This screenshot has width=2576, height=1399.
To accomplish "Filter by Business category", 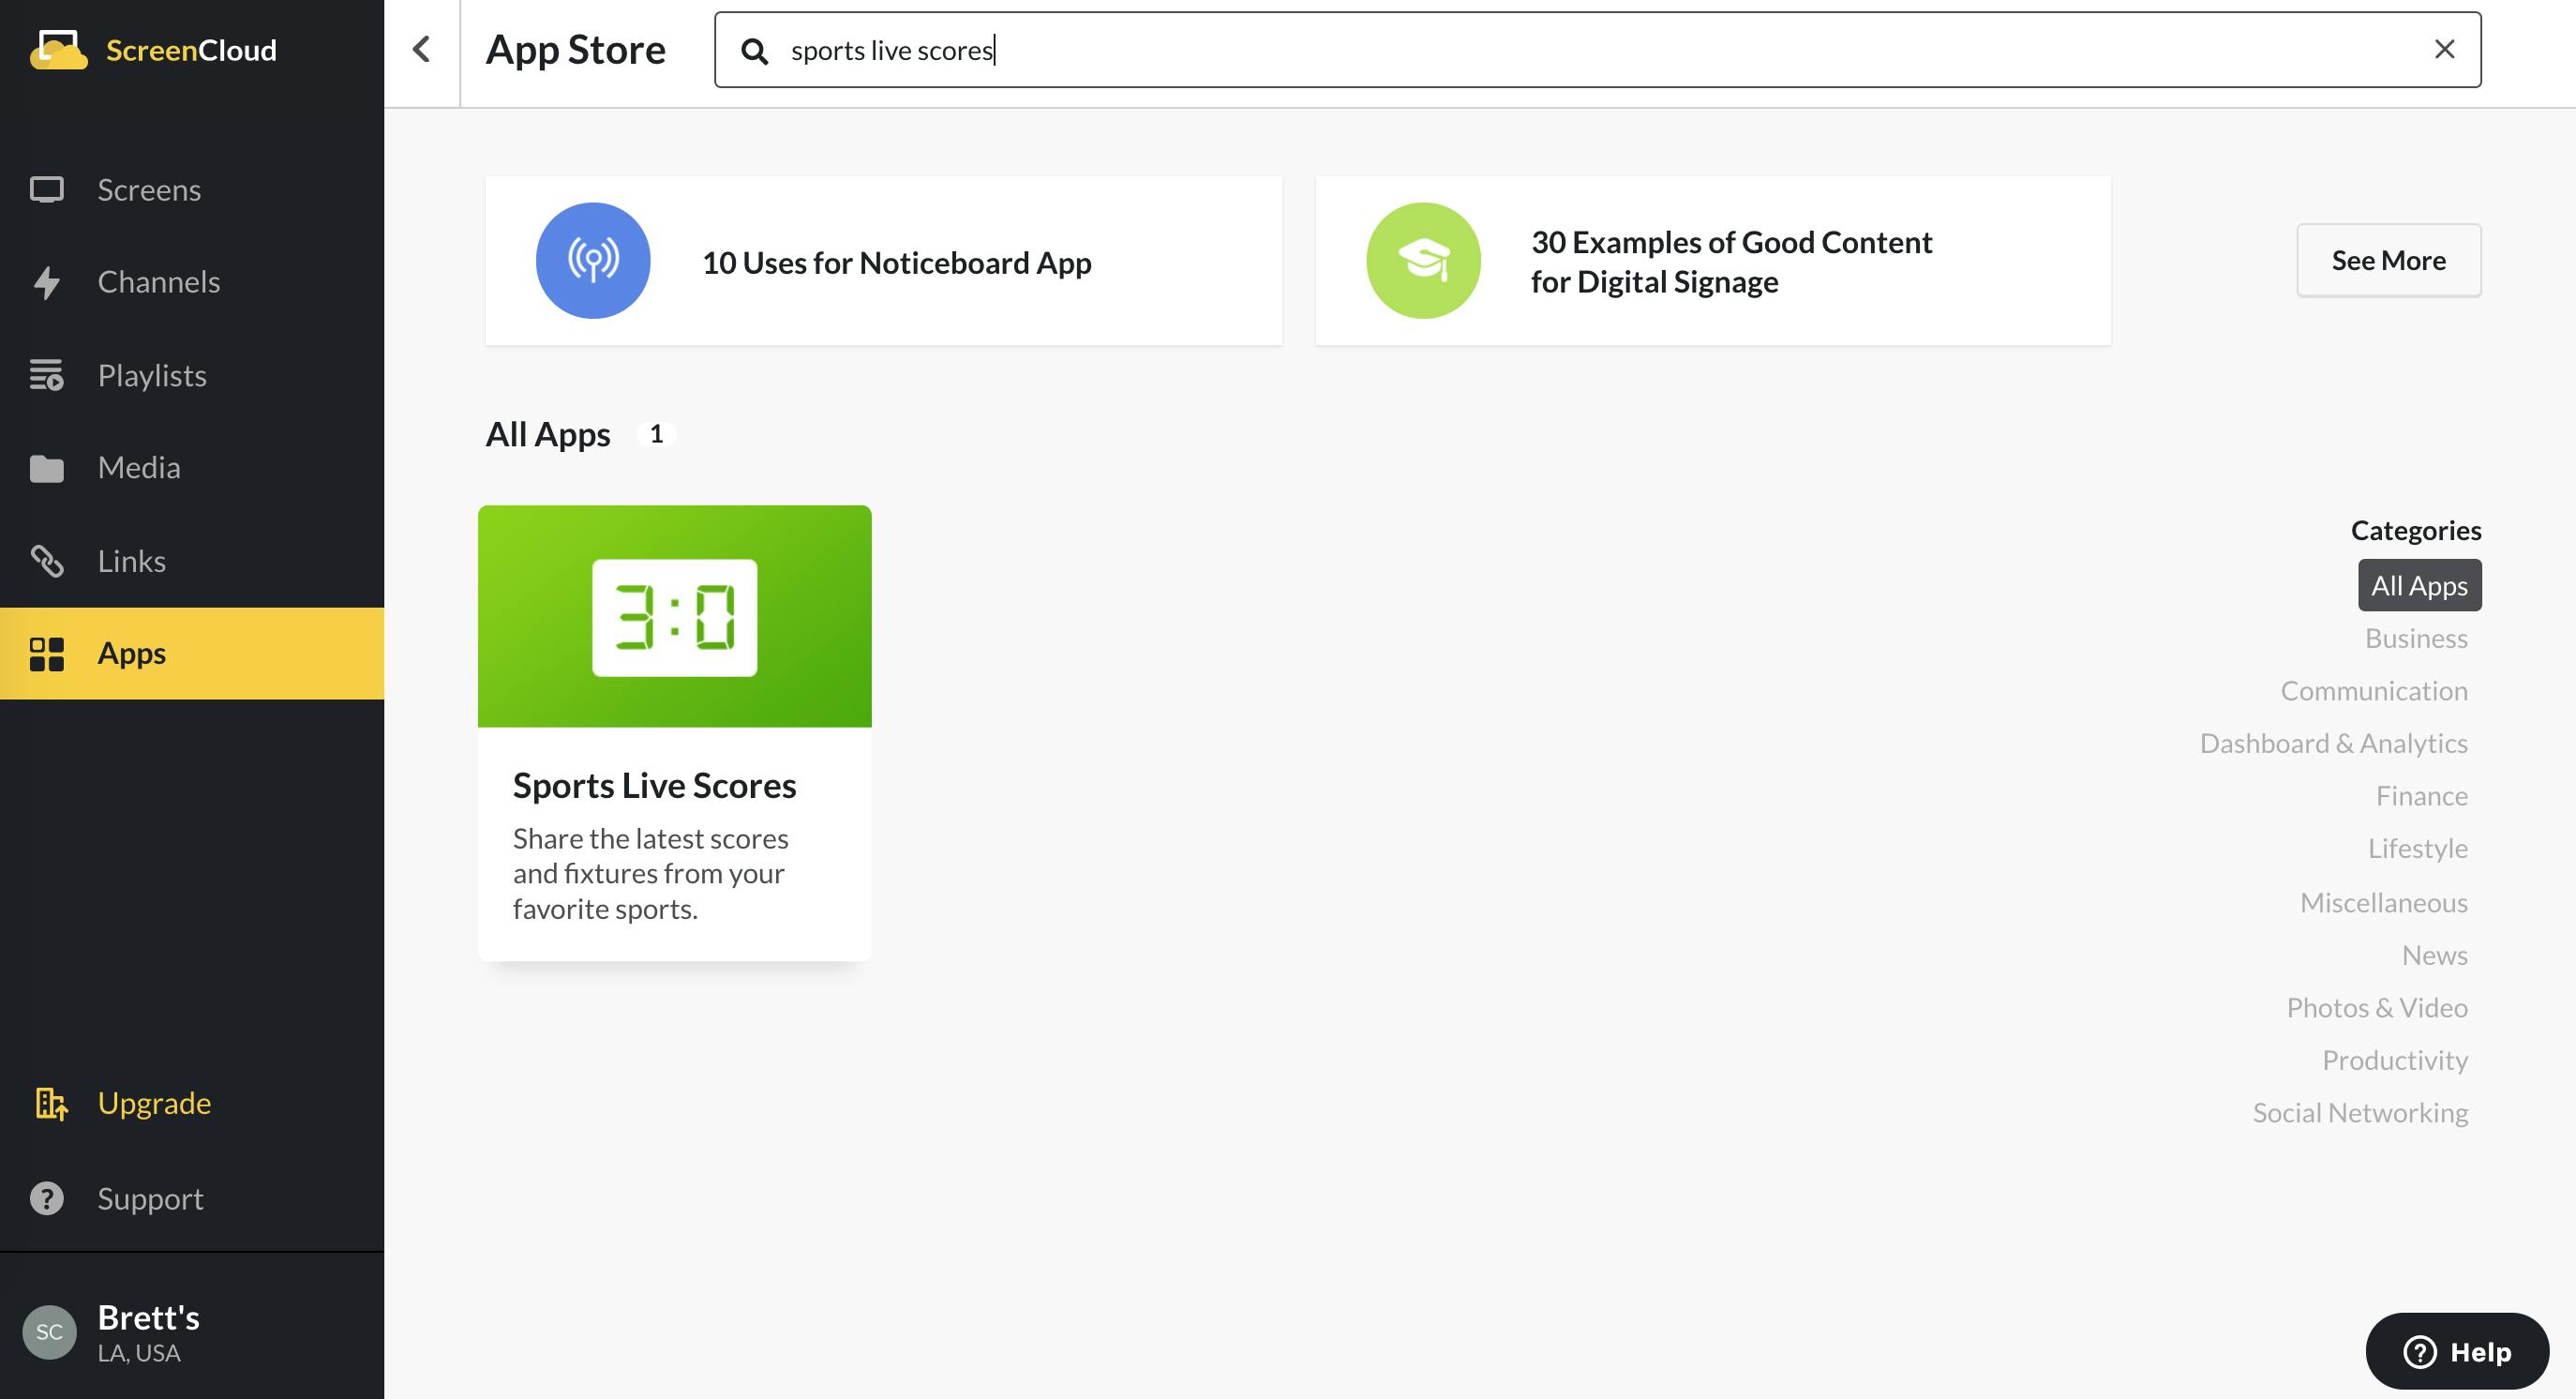I will click(2416, 638).
